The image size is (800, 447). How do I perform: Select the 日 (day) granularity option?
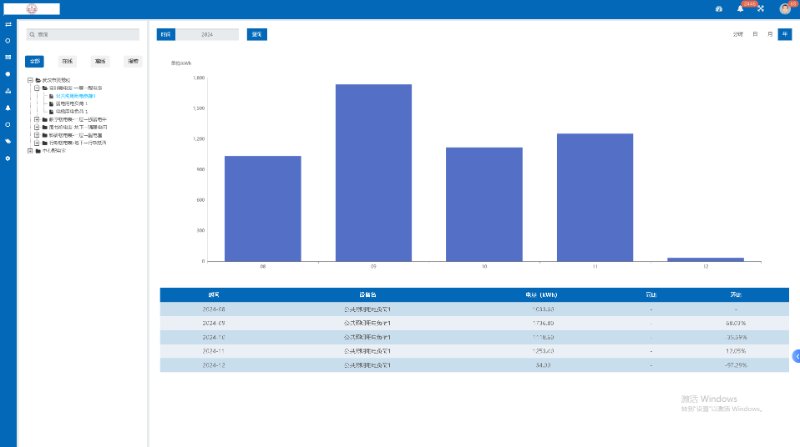(754, 34)
